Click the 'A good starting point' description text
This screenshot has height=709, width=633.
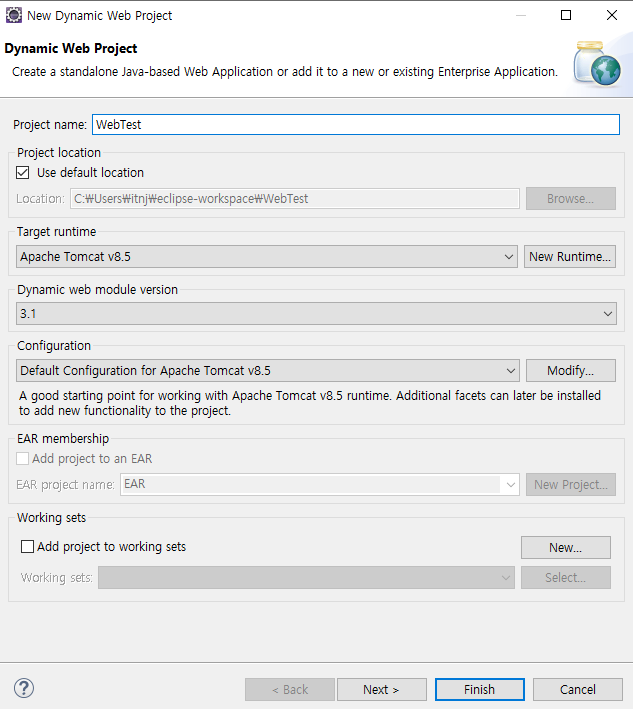tap(310, 403)
